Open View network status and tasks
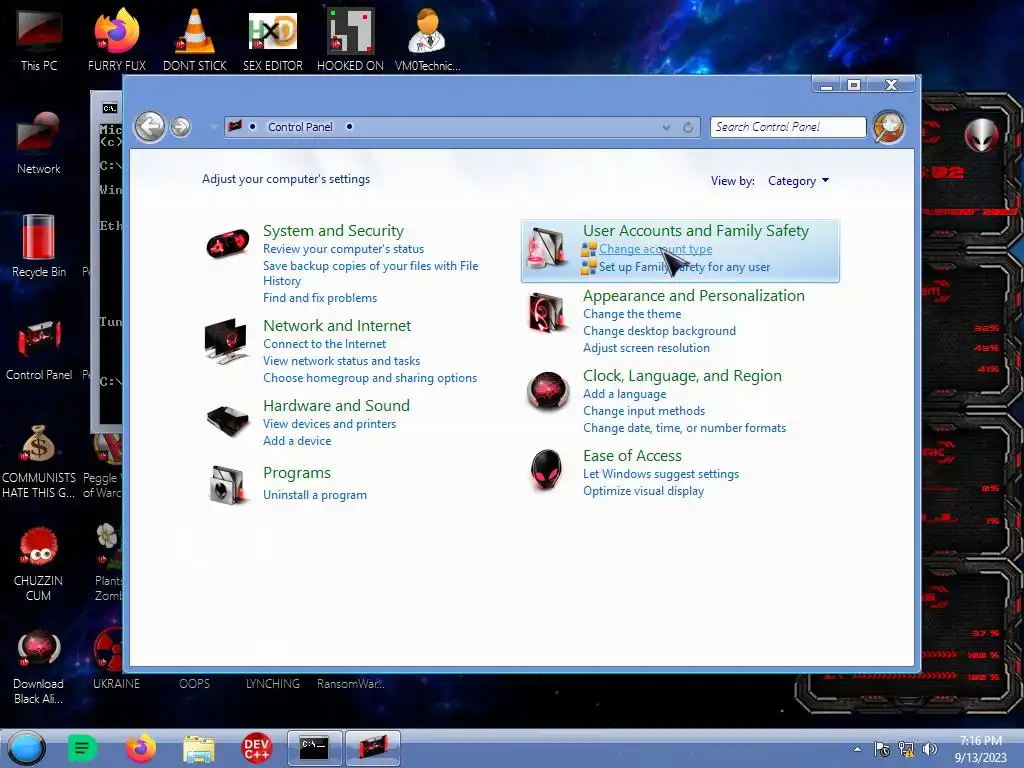 342,360
